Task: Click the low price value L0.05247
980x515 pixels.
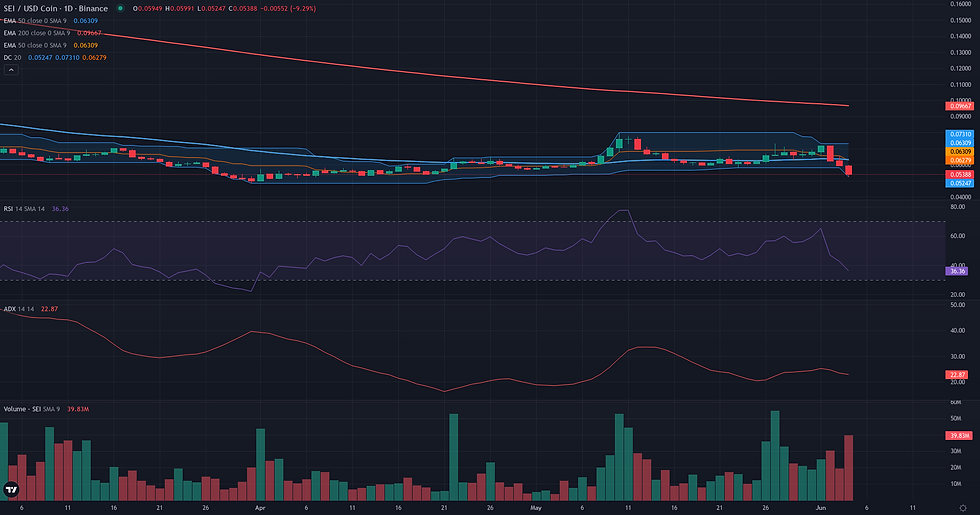Action: [x=211, y=9]
